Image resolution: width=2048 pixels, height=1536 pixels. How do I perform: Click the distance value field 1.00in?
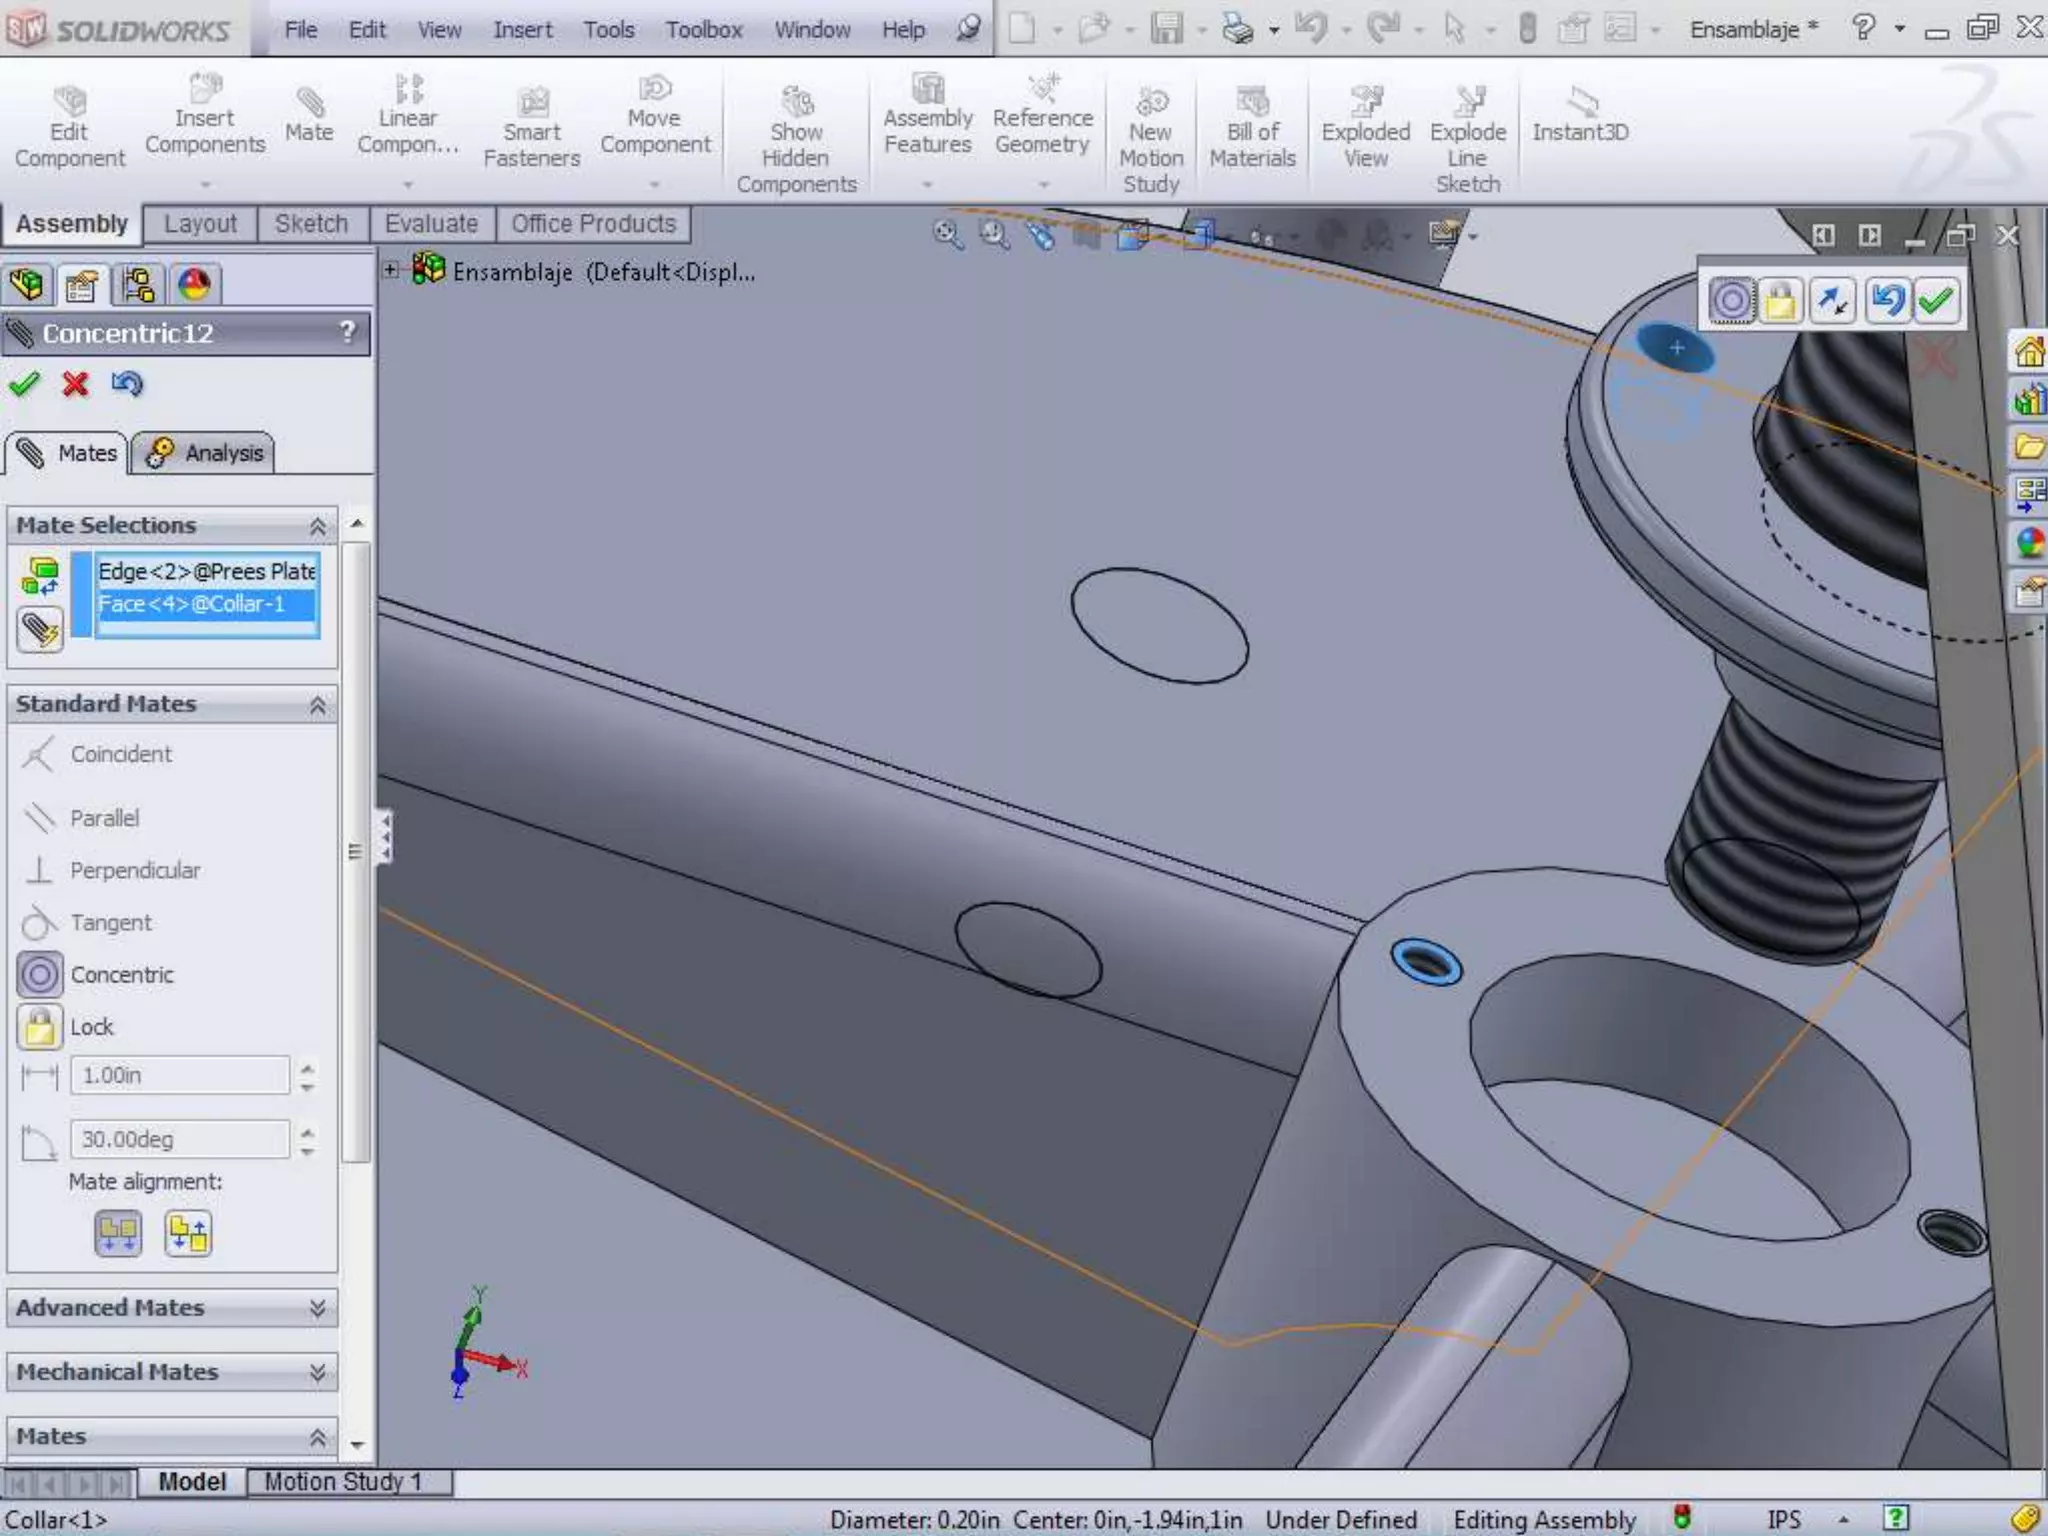[180, 1076]
